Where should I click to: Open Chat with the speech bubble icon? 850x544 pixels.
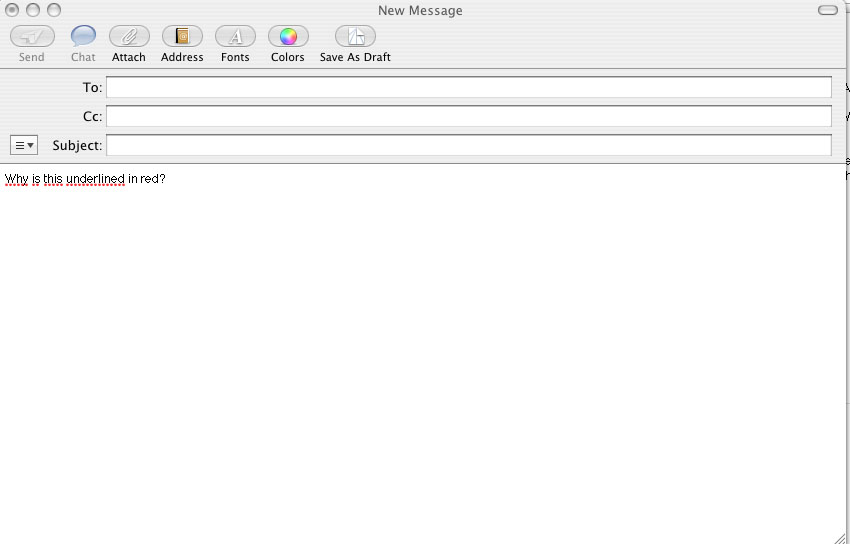point(83,36)
